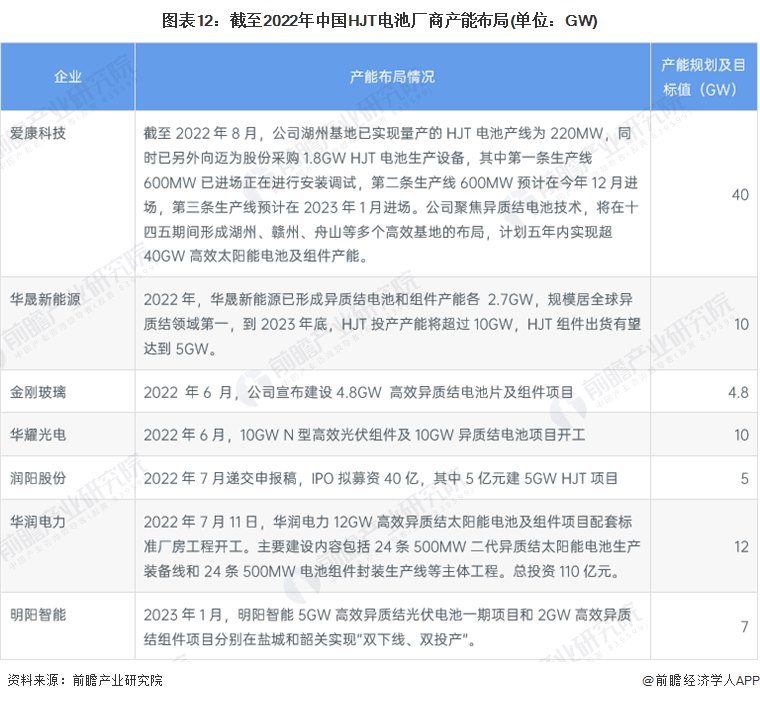Click the chart title '图表12：截至2022年中国HJT电池厂商产能布局'
This screenshot has width=760, height=701.
(x=380, y=20)
